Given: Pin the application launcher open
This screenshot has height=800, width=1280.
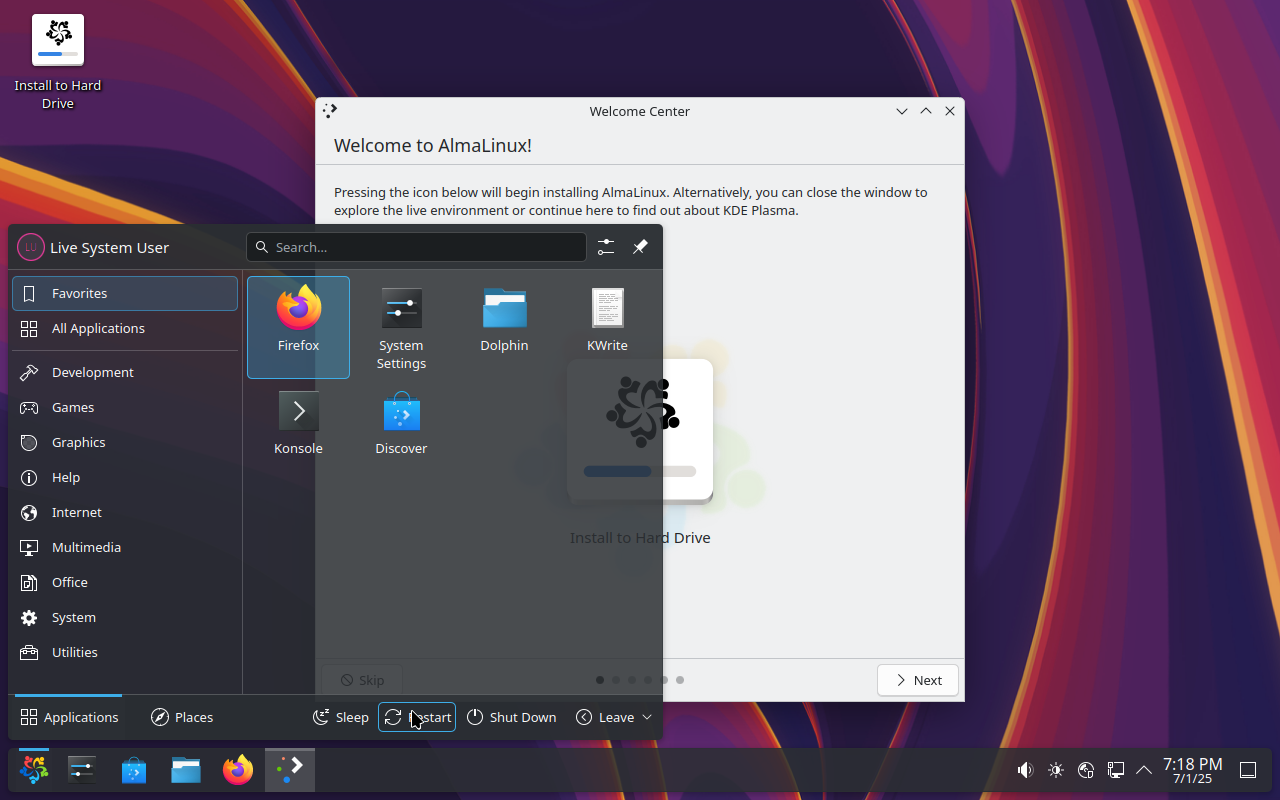Looking at the screenshot, I should coord(640,247).
